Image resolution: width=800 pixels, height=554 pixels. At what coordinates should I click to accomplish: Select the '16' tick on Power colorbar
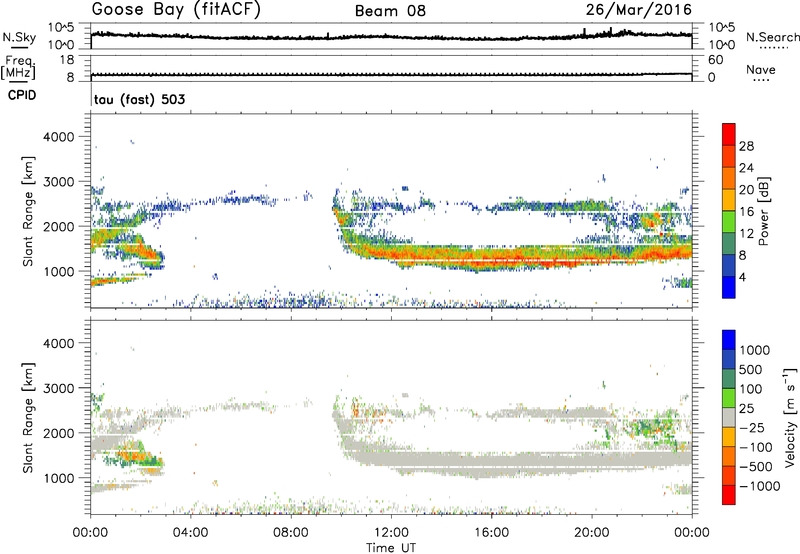[746, 212]
